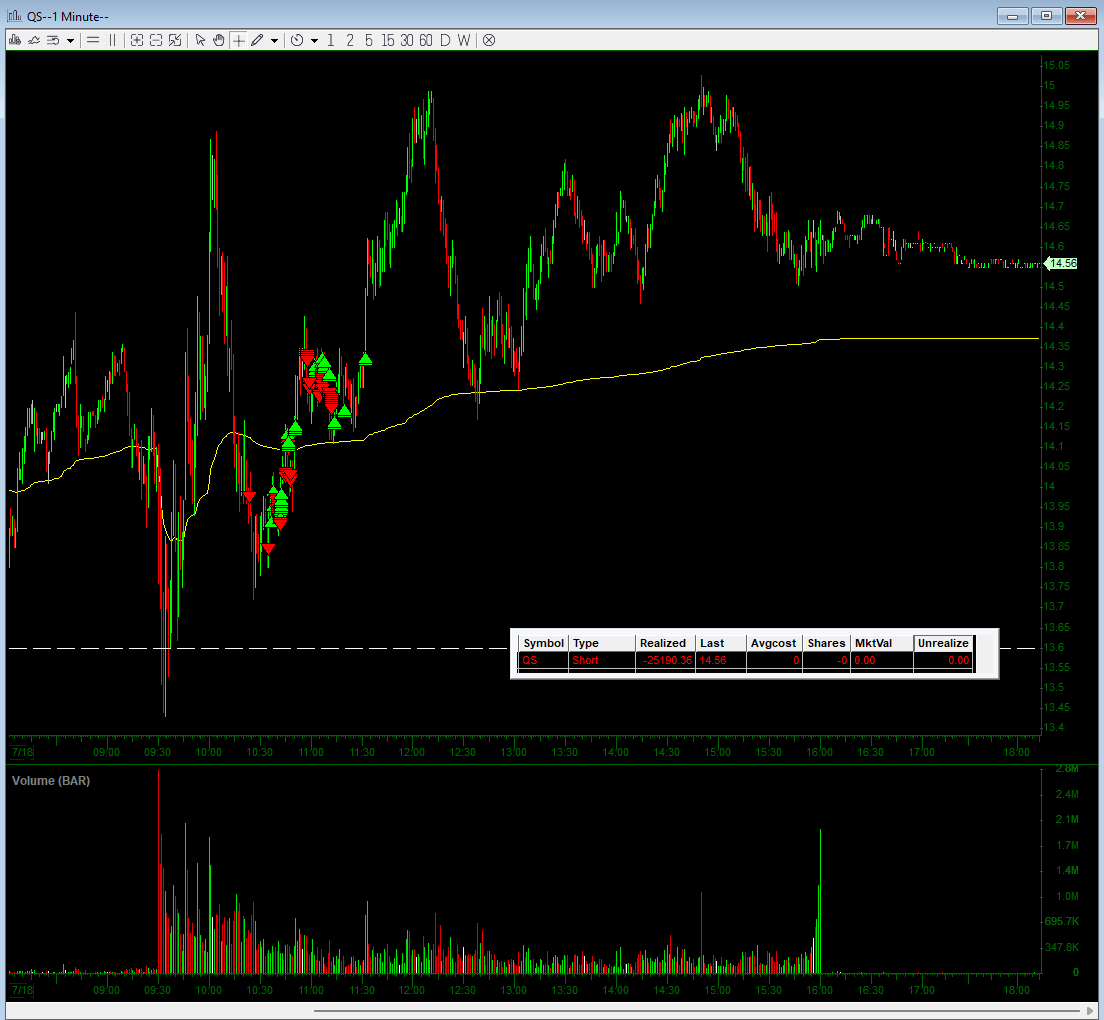Image resolution: width=1104 pixels, height=1020 pixels.
Task: Click the Avgcost column header
Action: click(773, 643)
